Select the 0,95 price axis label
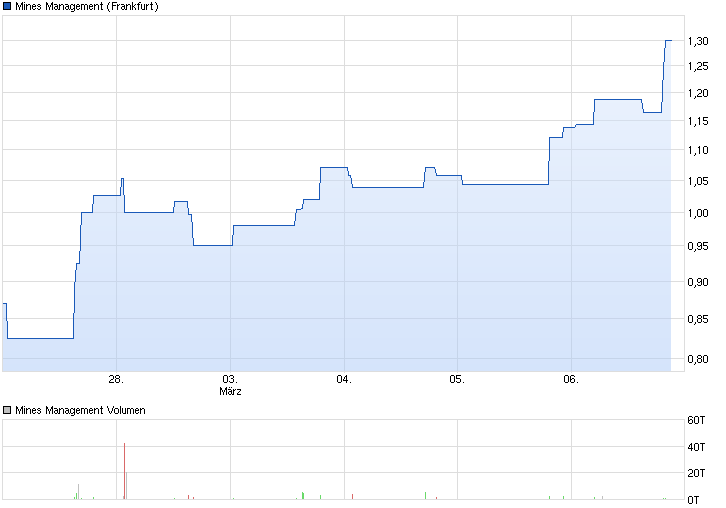This screenshot has height=508, width=726. pyautogui.click(x=698, y=246)
